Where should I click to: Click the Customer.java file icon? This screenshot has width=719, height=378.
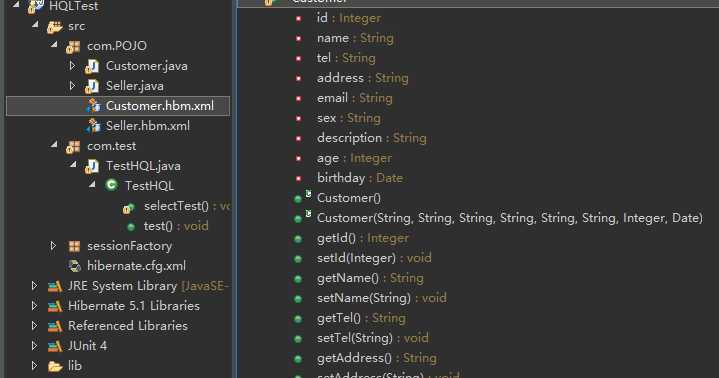point(92,67)
